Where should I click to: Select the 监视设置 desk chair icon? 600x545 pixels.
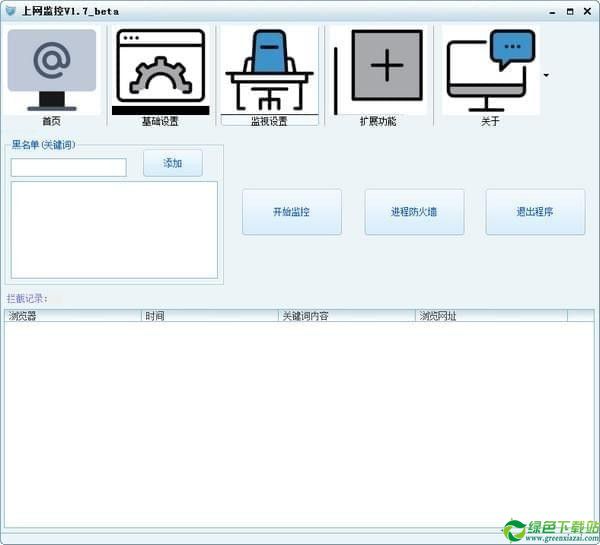[269, 70]
